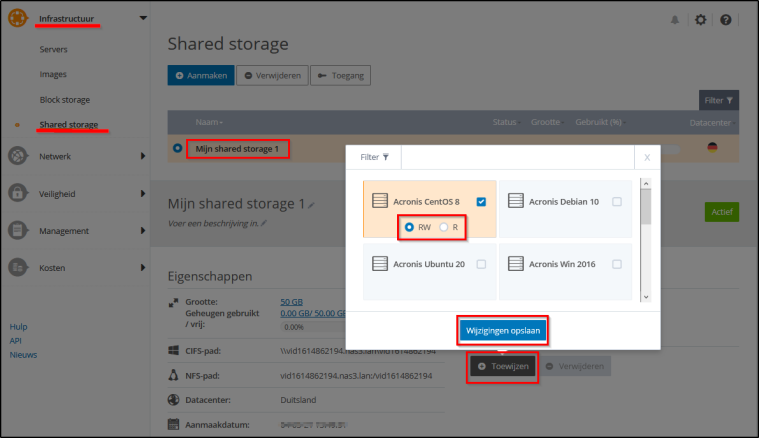Click the pencil icon next to storage title
This screenshot has width=759, height=438.
pos(311,205)
